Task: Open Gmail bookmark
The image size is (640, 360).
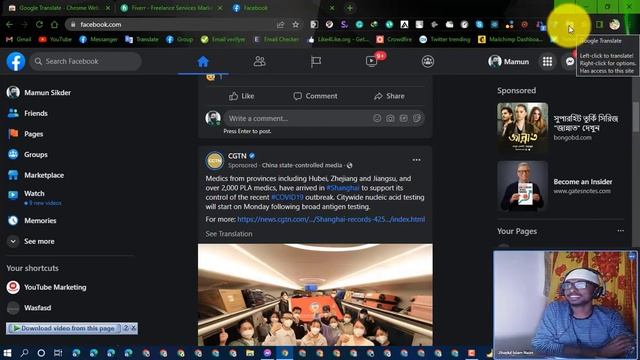Action: pyautogui.click(x=19, y=39)
